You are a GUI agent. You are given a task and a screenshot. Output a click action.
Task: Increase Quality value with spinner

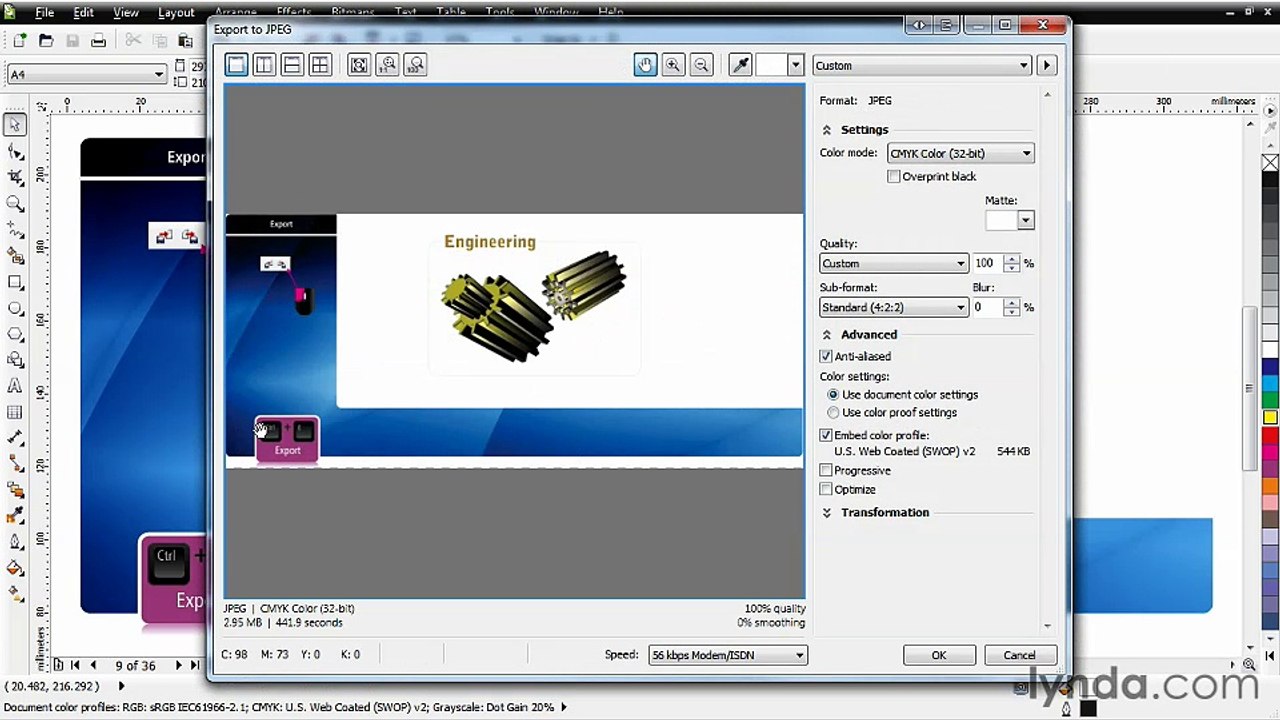click(x=1012, y=259)
